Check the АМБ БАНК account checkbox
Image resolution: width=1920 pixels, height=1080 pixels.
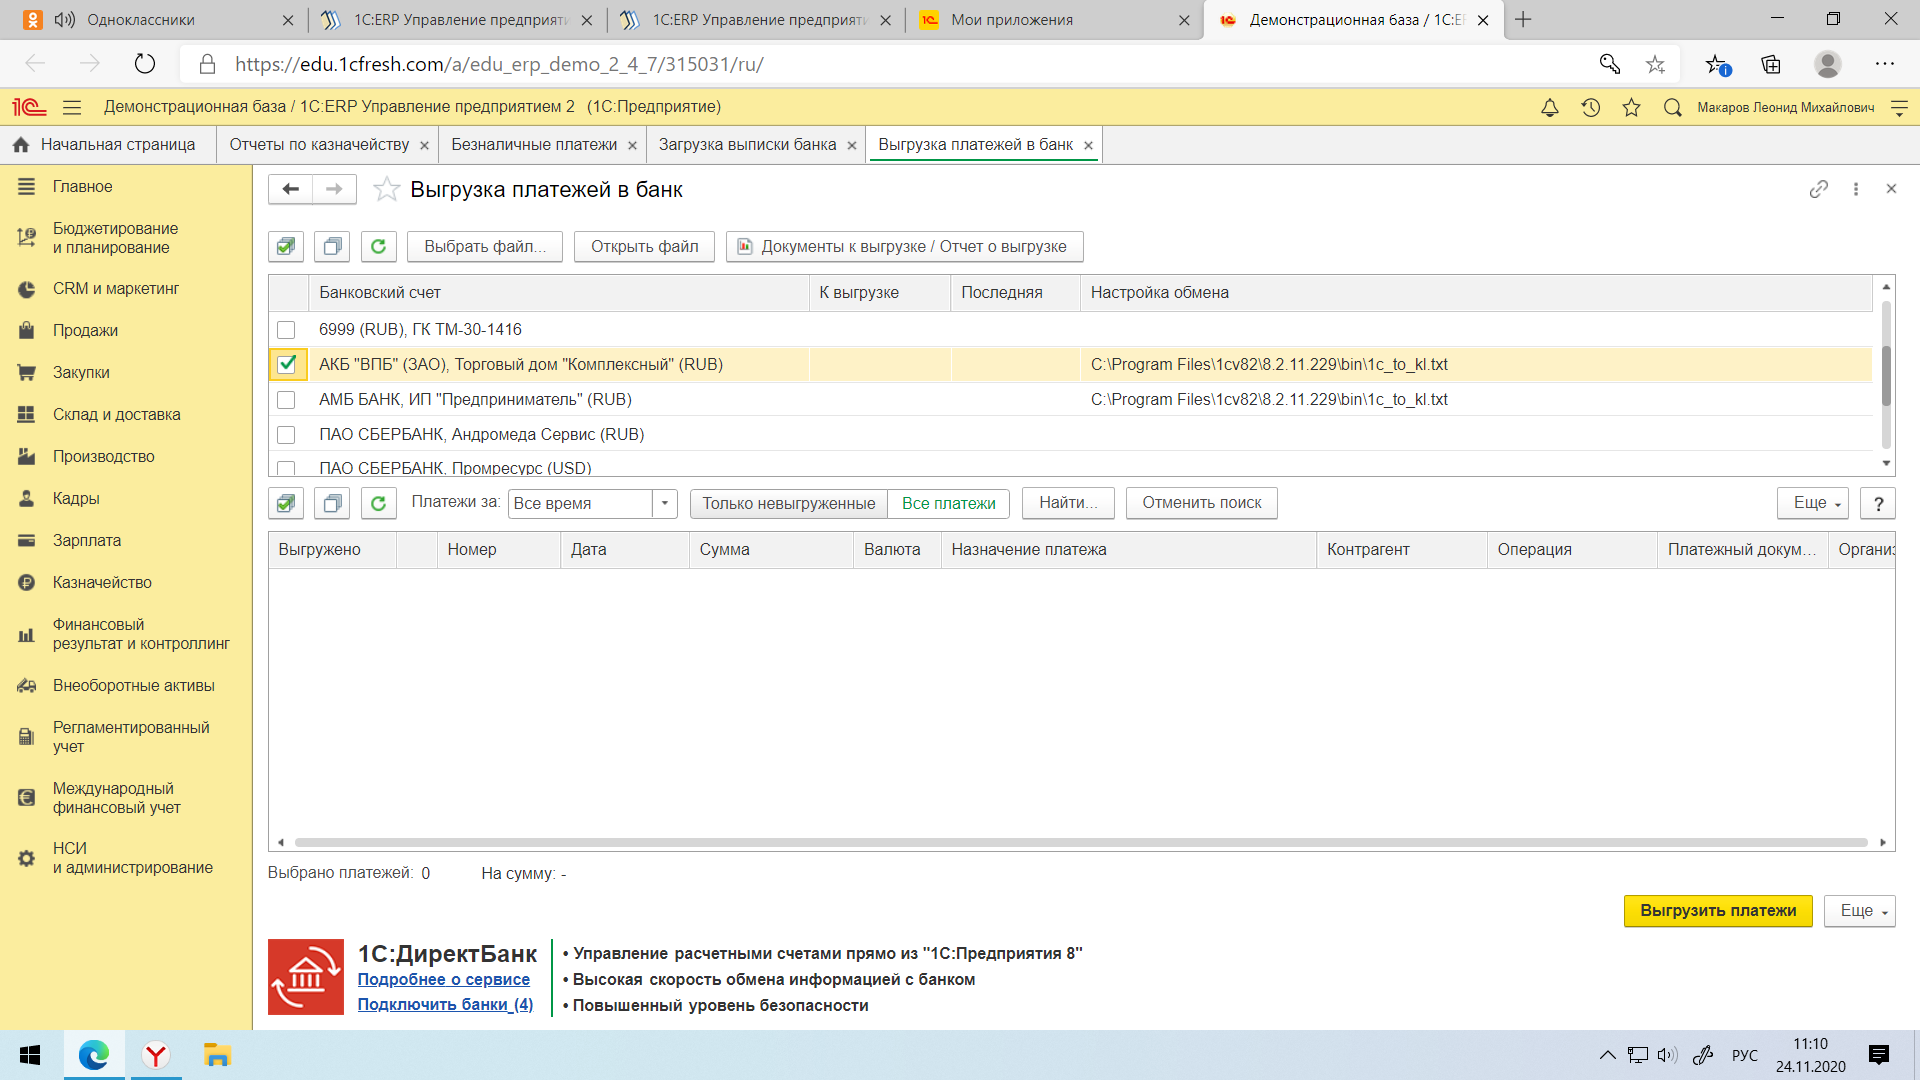point(286,400)
